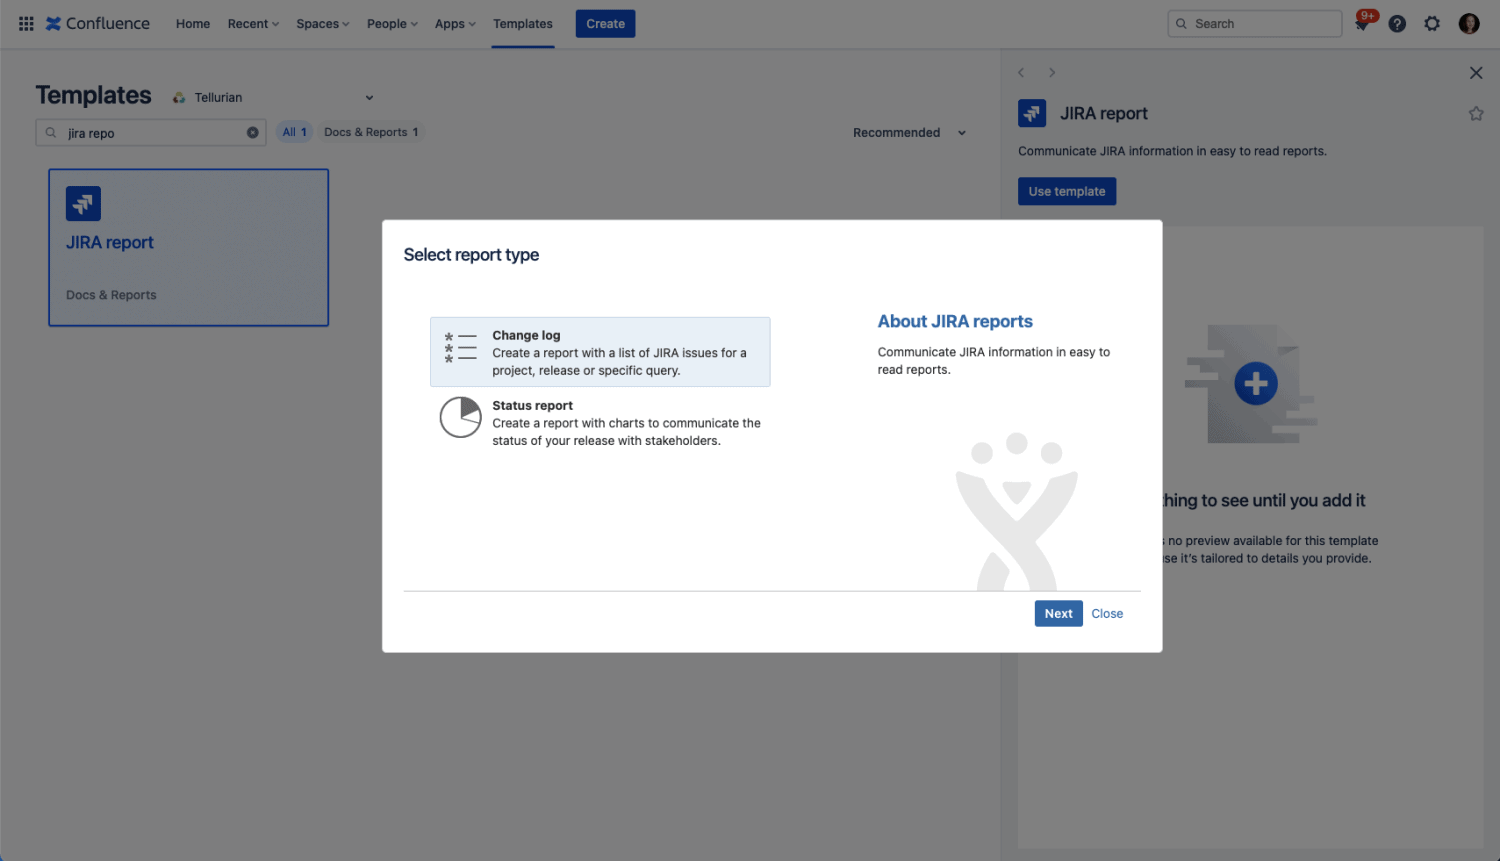Screen dimensions: 1500x861
Task: Filter by Docs & Reports category
Action: 371,132
